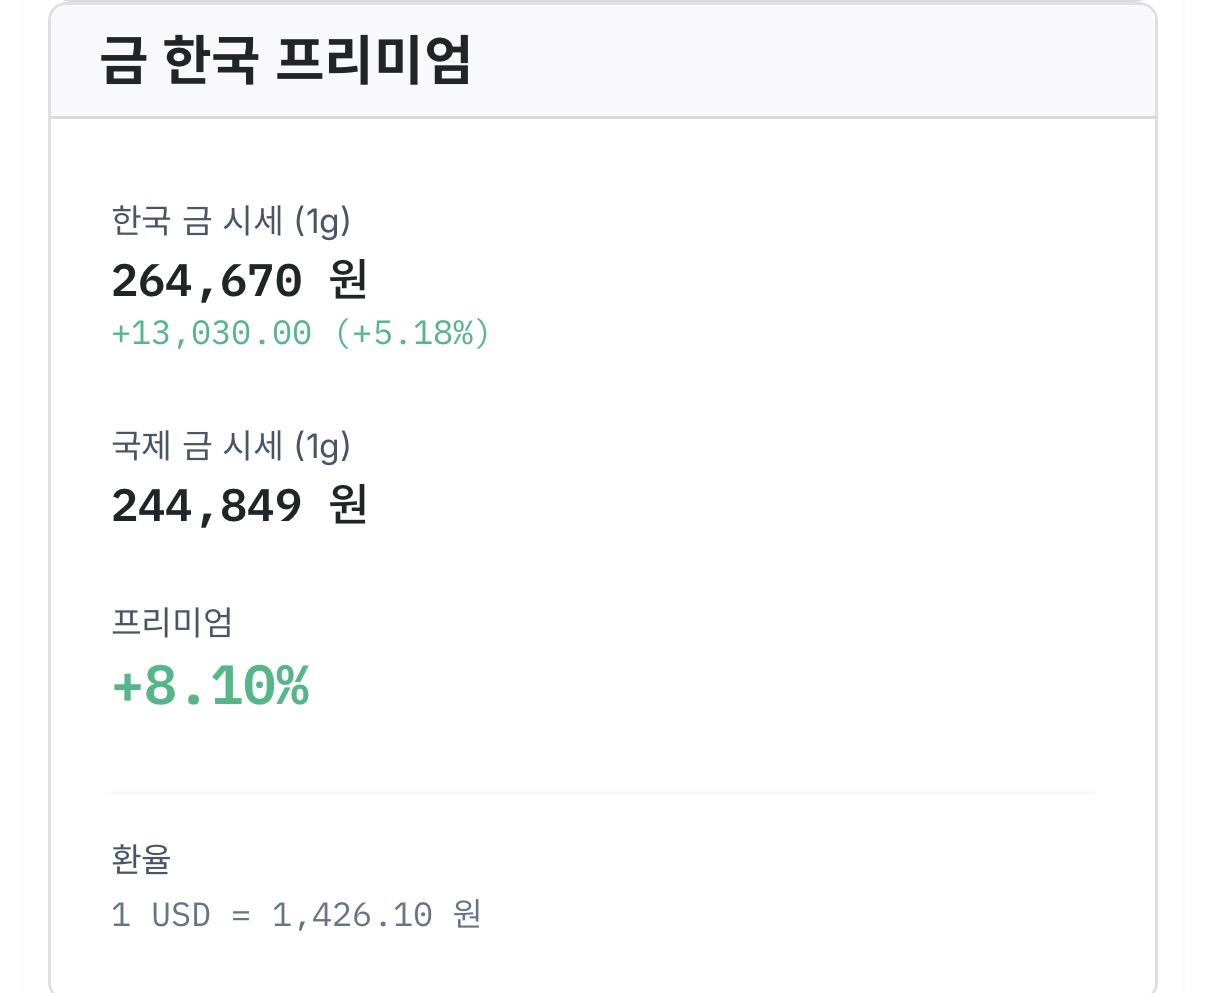Click the horizontal divider above 환율
The height and width of the screenshot is (993, 1206).
click(603, 793)
